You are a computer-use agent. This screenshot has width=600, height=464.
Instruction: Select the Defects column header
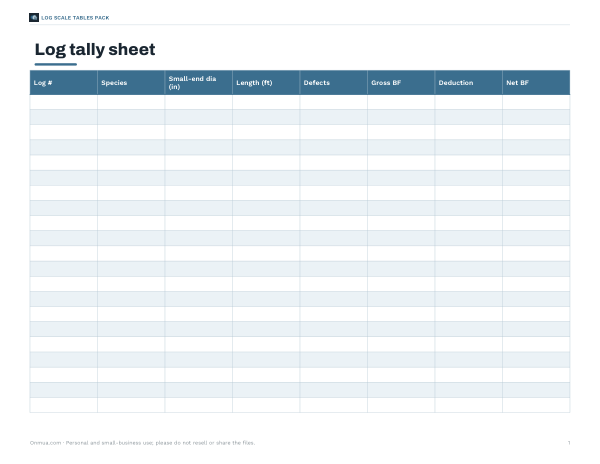334,83
